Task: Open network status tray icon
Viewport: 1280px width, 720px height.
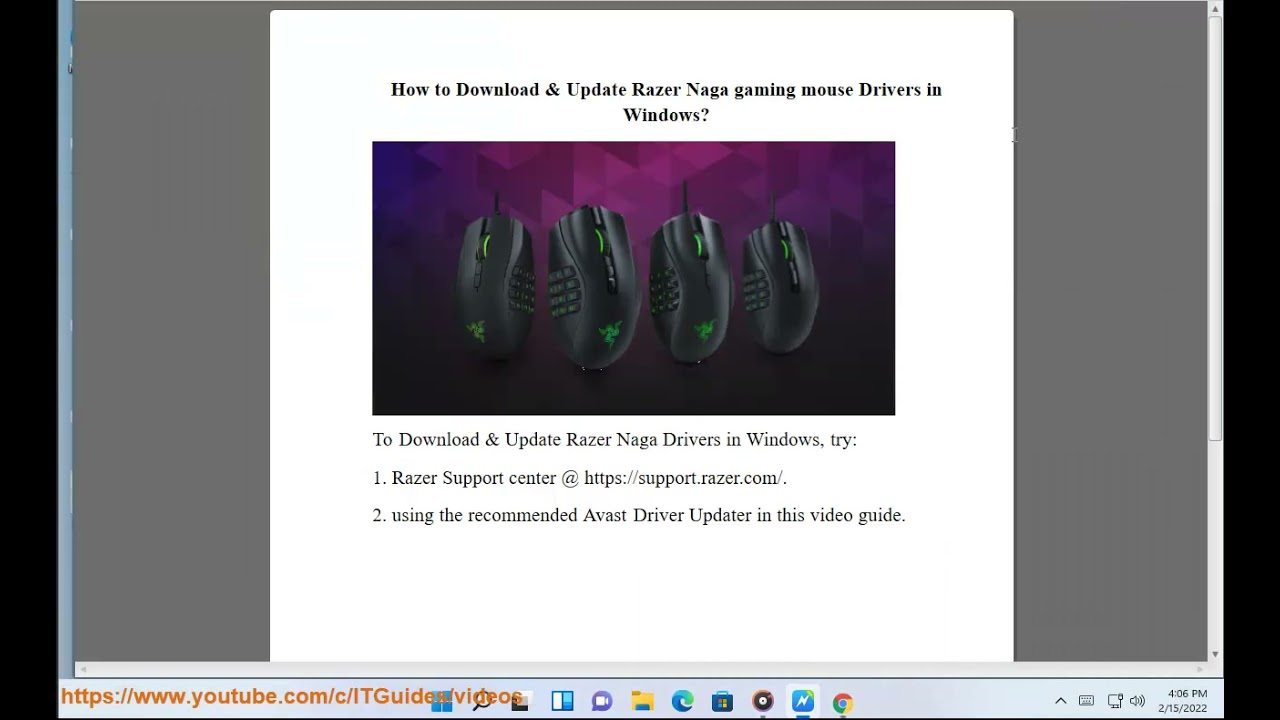Action: 1115,701
